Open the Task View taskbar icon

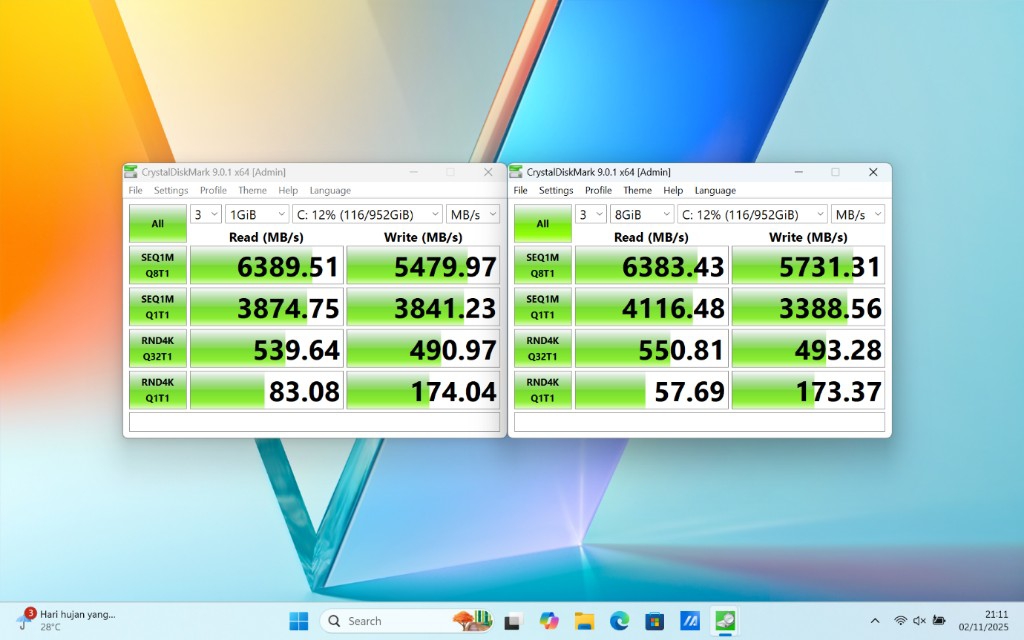pyautogui.click(x=513, y=621)
